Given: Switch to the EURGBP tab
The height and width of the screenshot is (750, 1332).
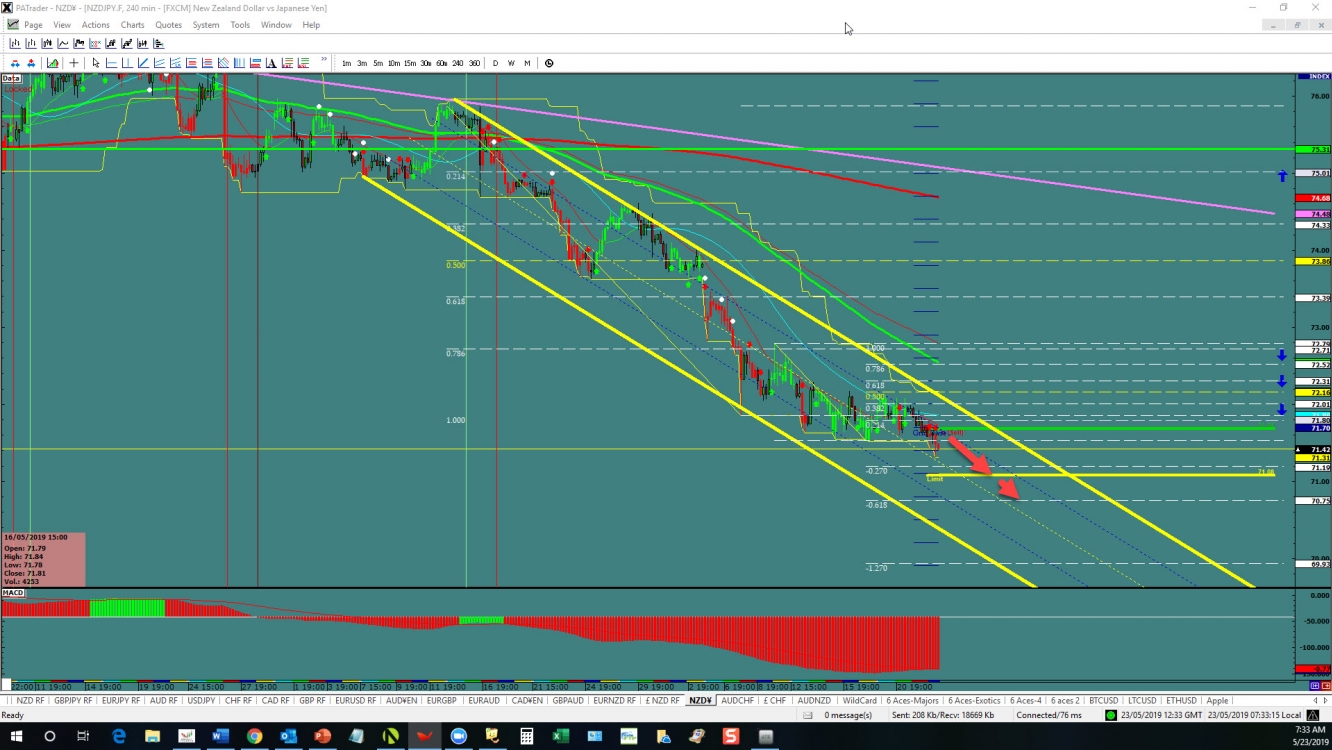Looking at the screenshot, I should 441,701.
